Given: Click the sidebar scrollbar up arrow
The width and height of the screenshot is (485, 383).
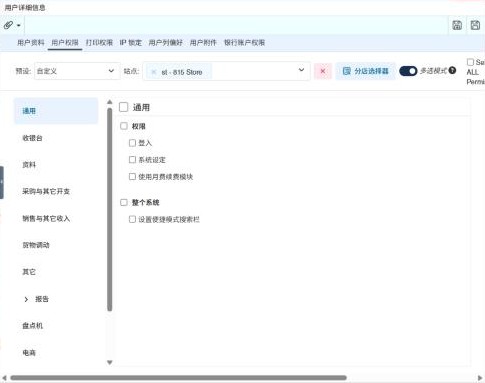Looking at the screenshot, I should [x=110, y=102].
